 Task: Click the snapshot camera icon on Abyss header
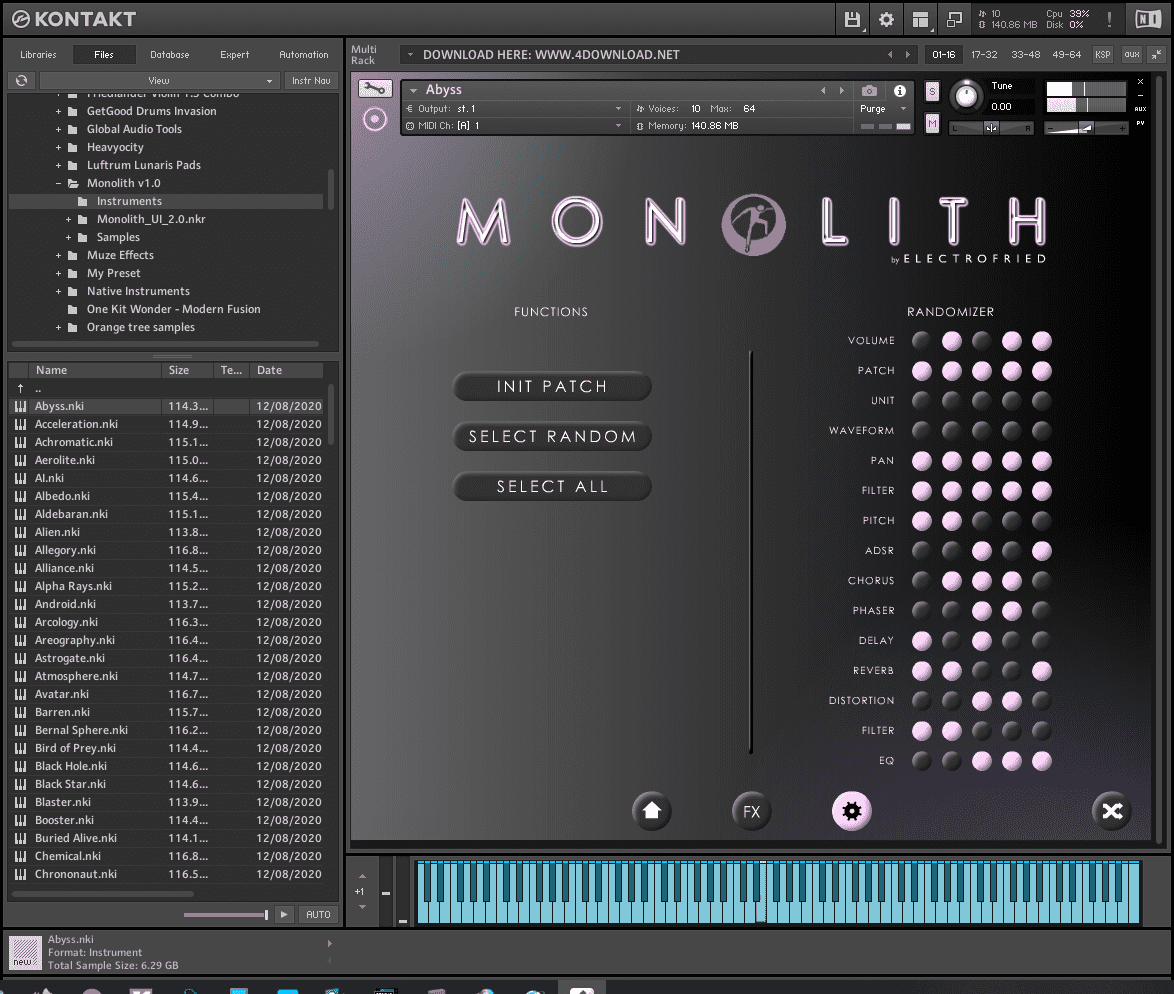tap(869, 89)
